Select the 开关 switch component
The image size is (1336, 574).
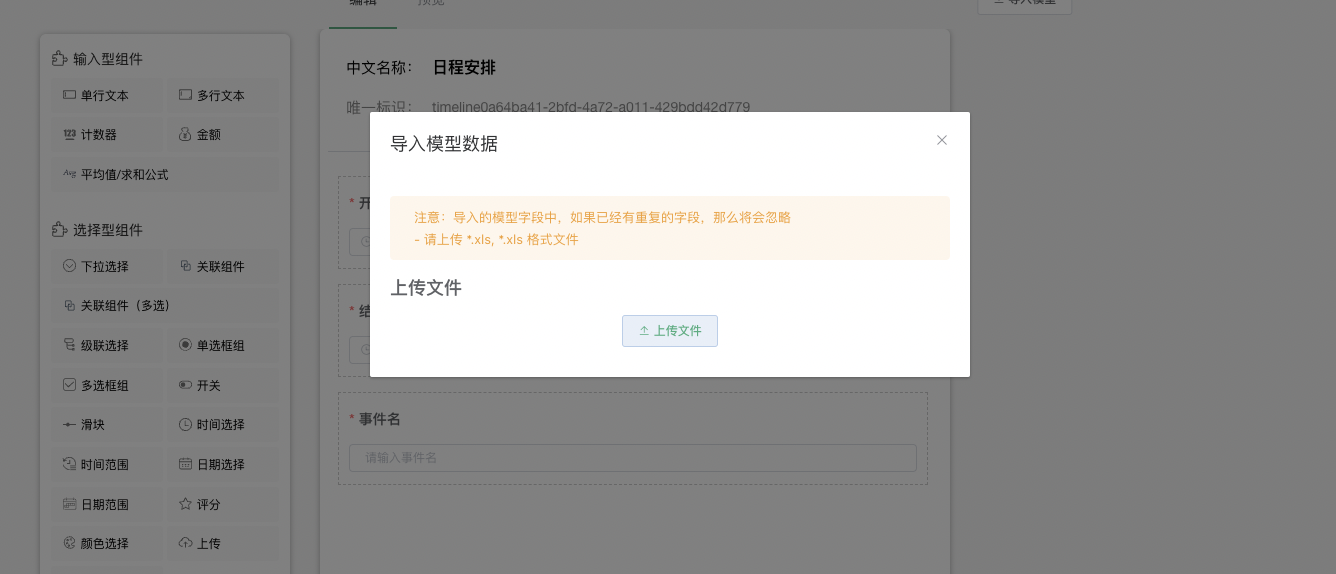[x=222, y=385]
